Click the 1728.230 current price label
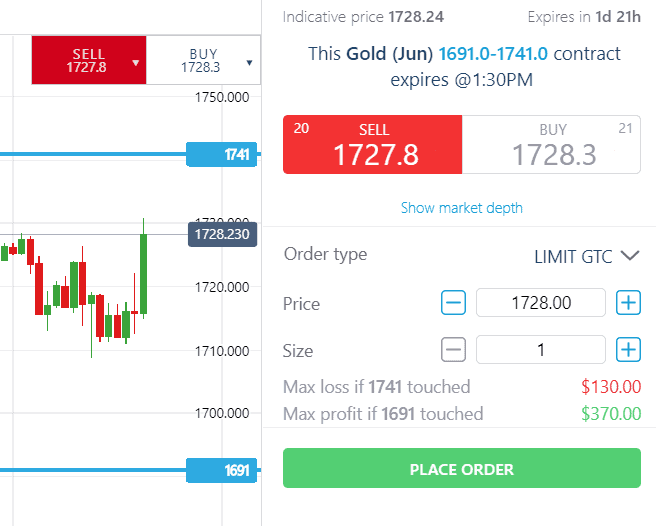 click(x=222, y=234)
